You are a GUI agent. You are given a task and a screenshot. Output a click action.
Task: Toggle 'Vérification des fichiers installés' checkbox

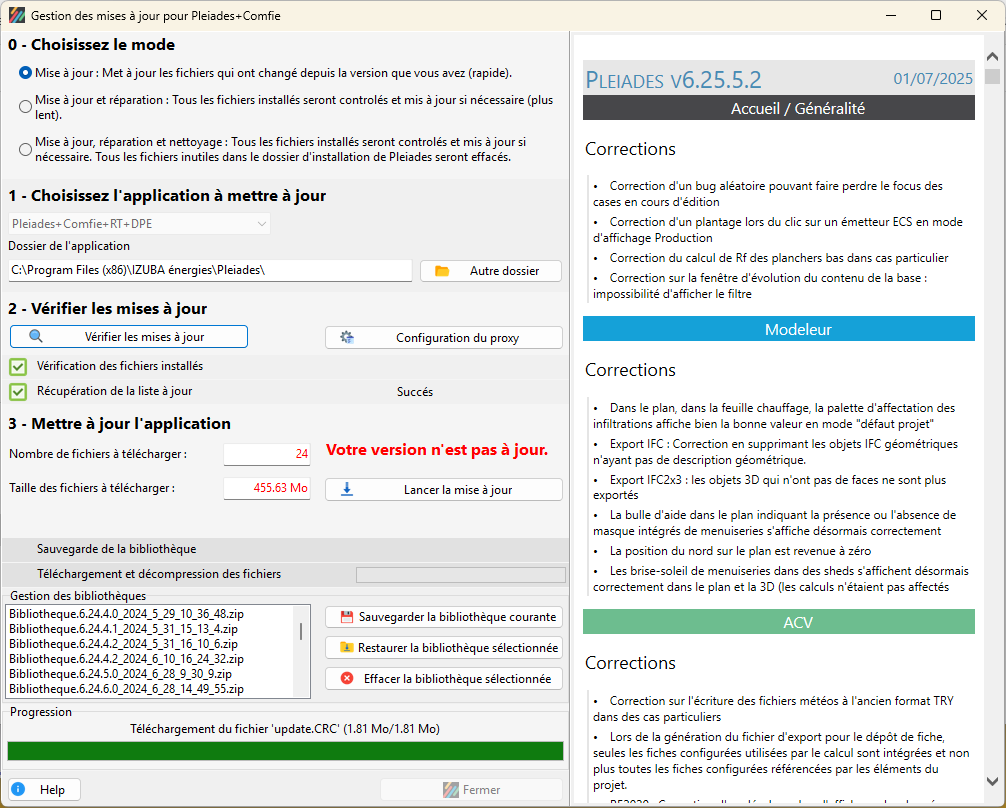coord(18,367)
